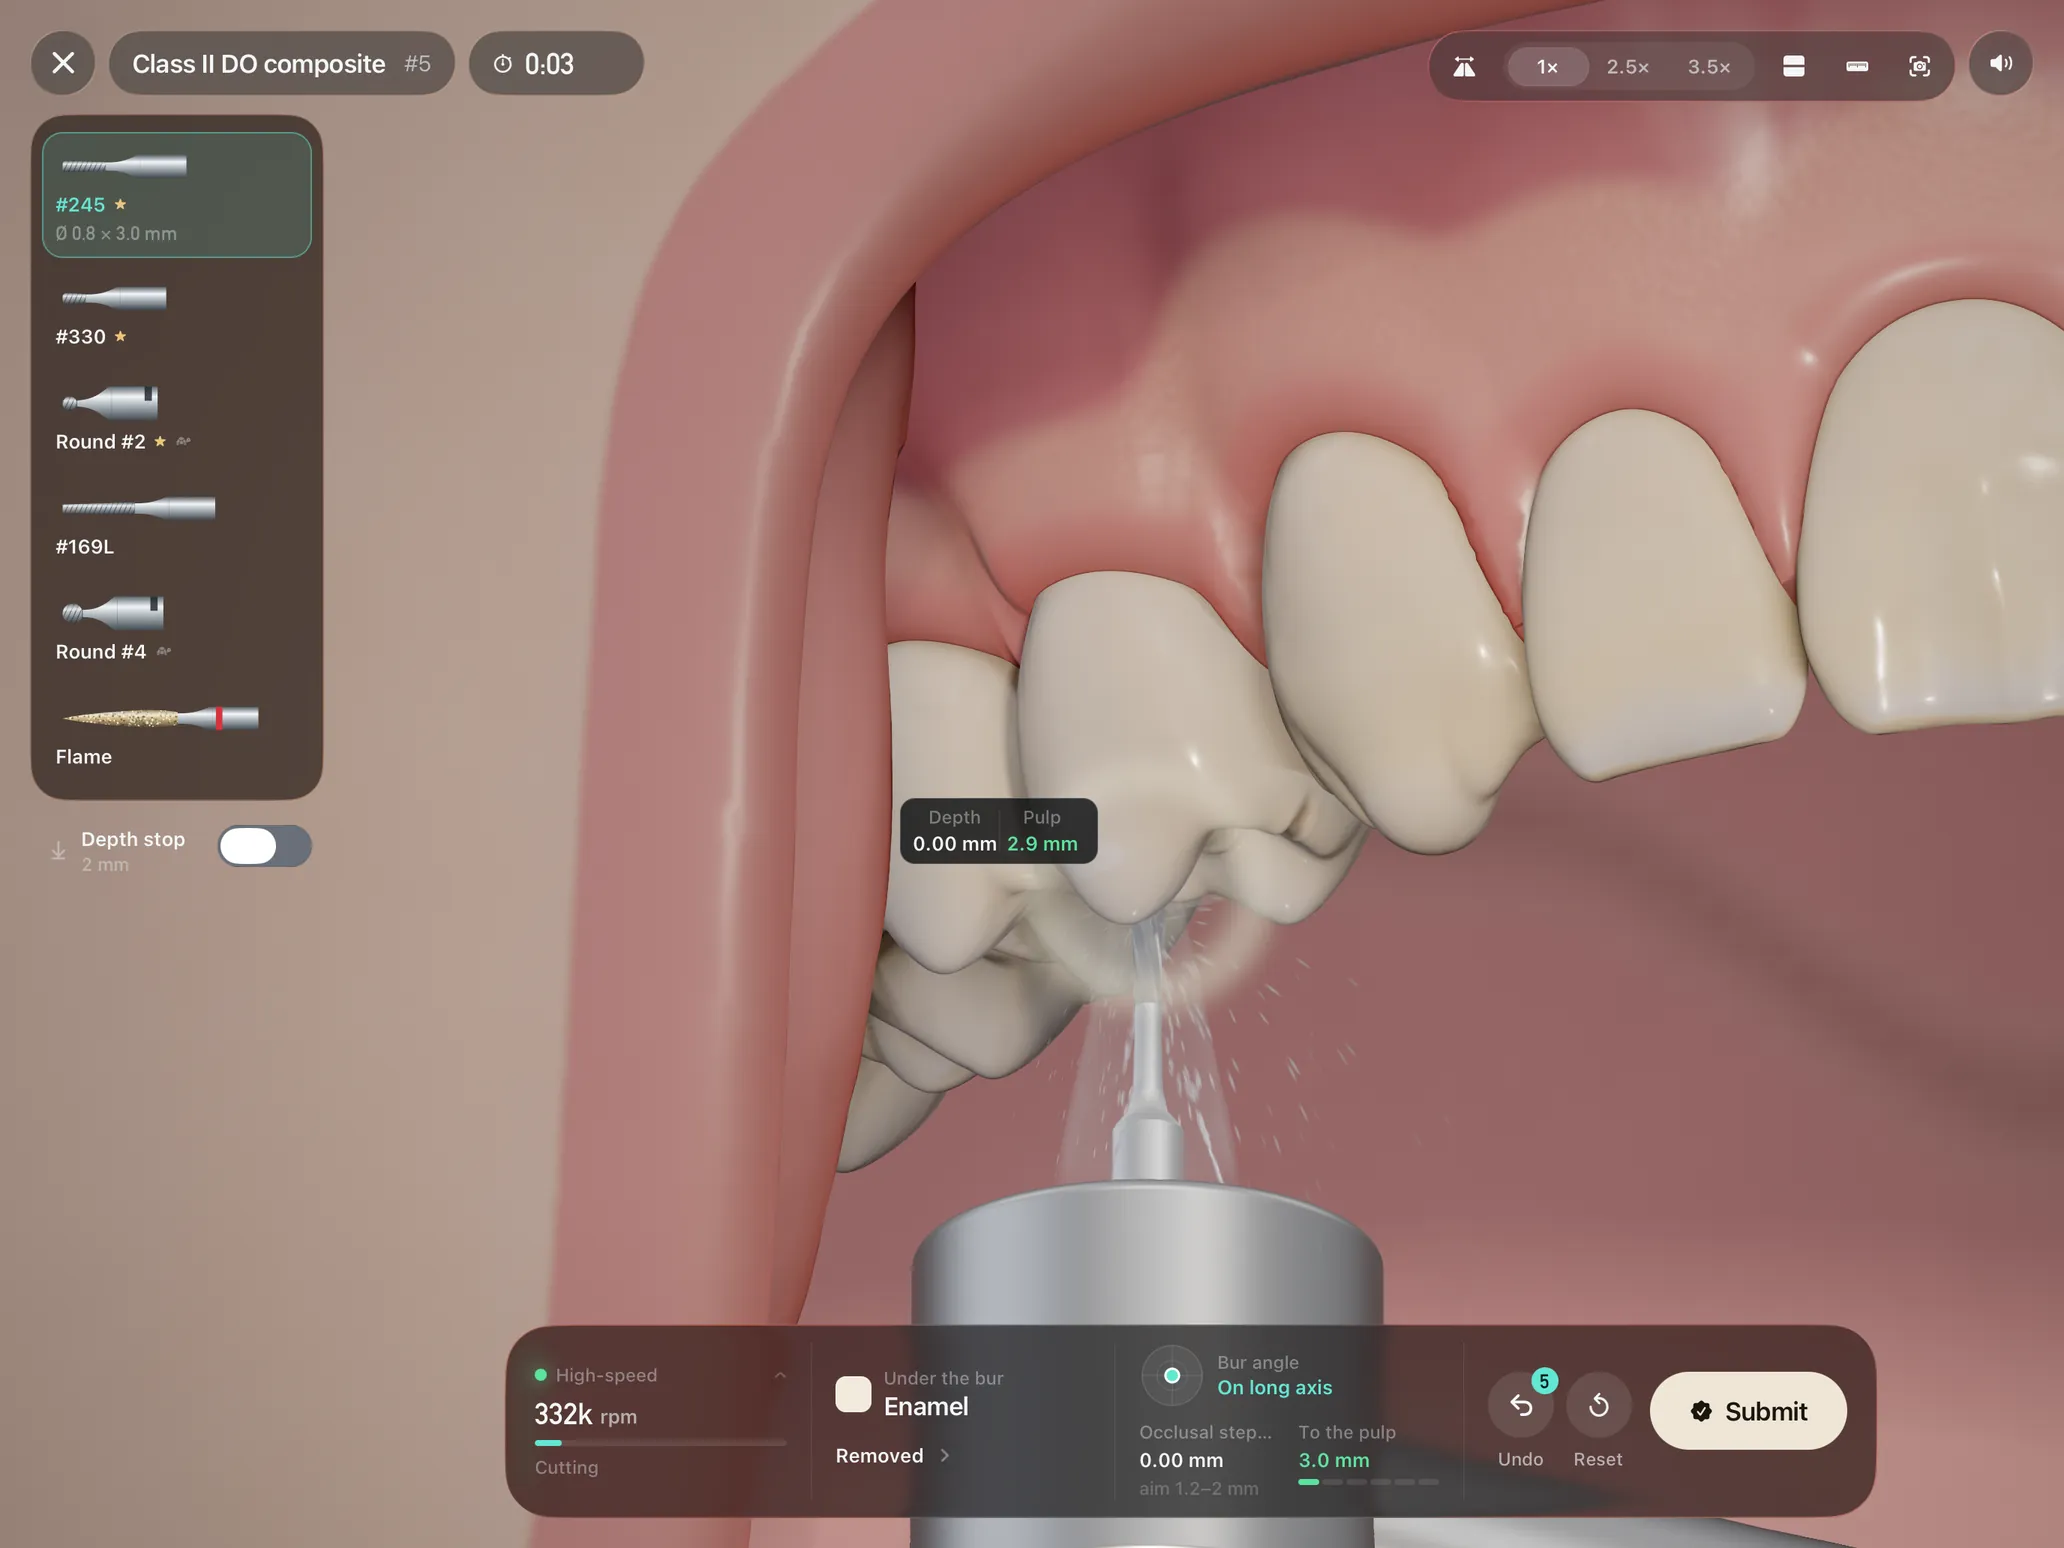
Task: Open the 0:03 timer pill
Action: pyautogui.click(x=556, y=63)
